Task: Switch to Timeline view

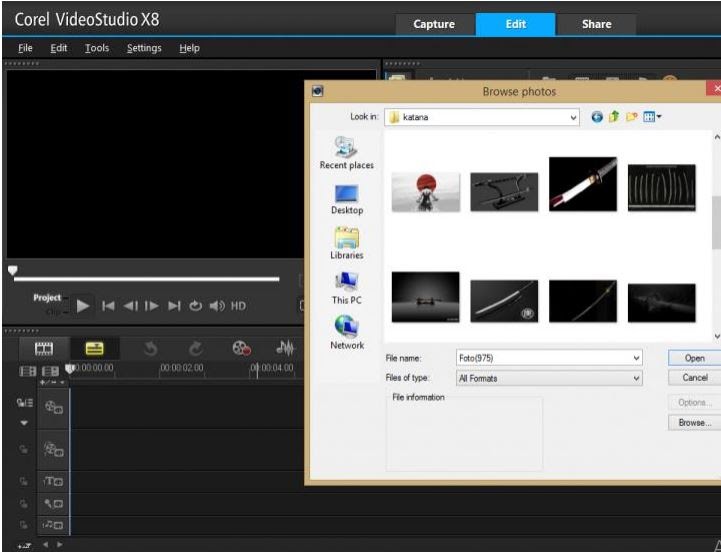Action: pyautogui.click(x=94, y=349)
